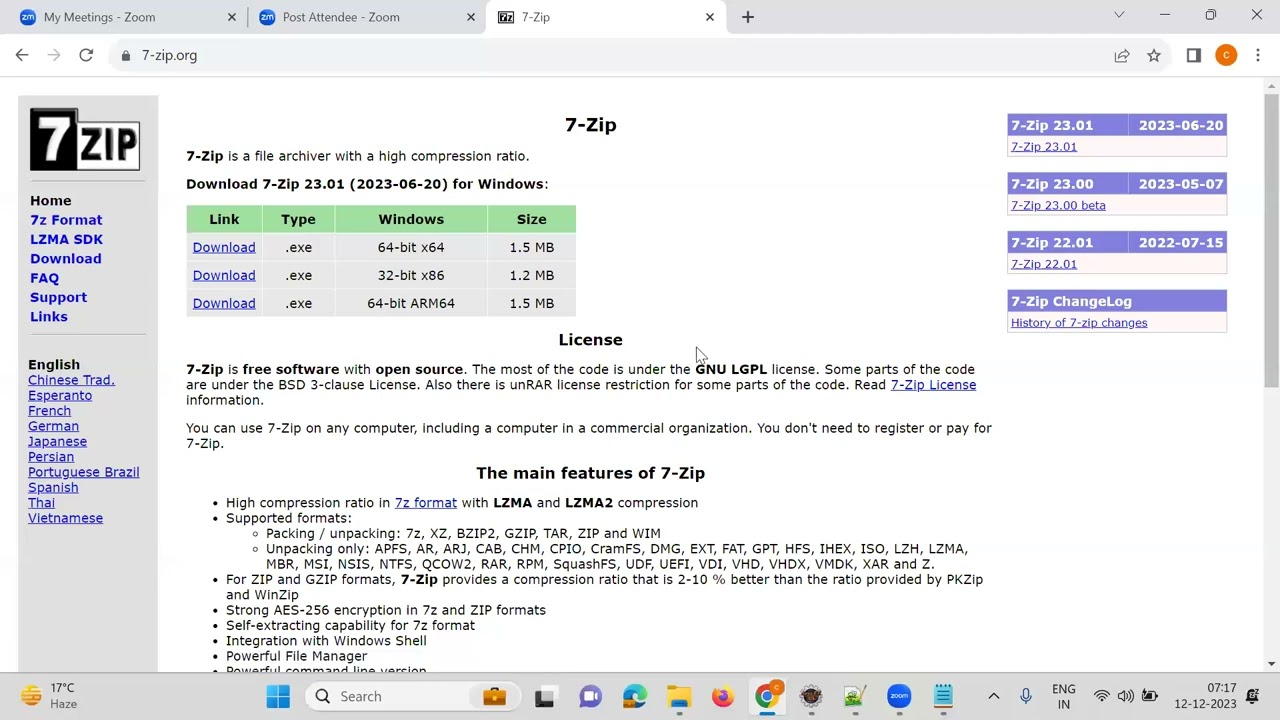Show hidden system tray icons
The width and height of the screenshot is (1280, 720).
tap(993, 696)
